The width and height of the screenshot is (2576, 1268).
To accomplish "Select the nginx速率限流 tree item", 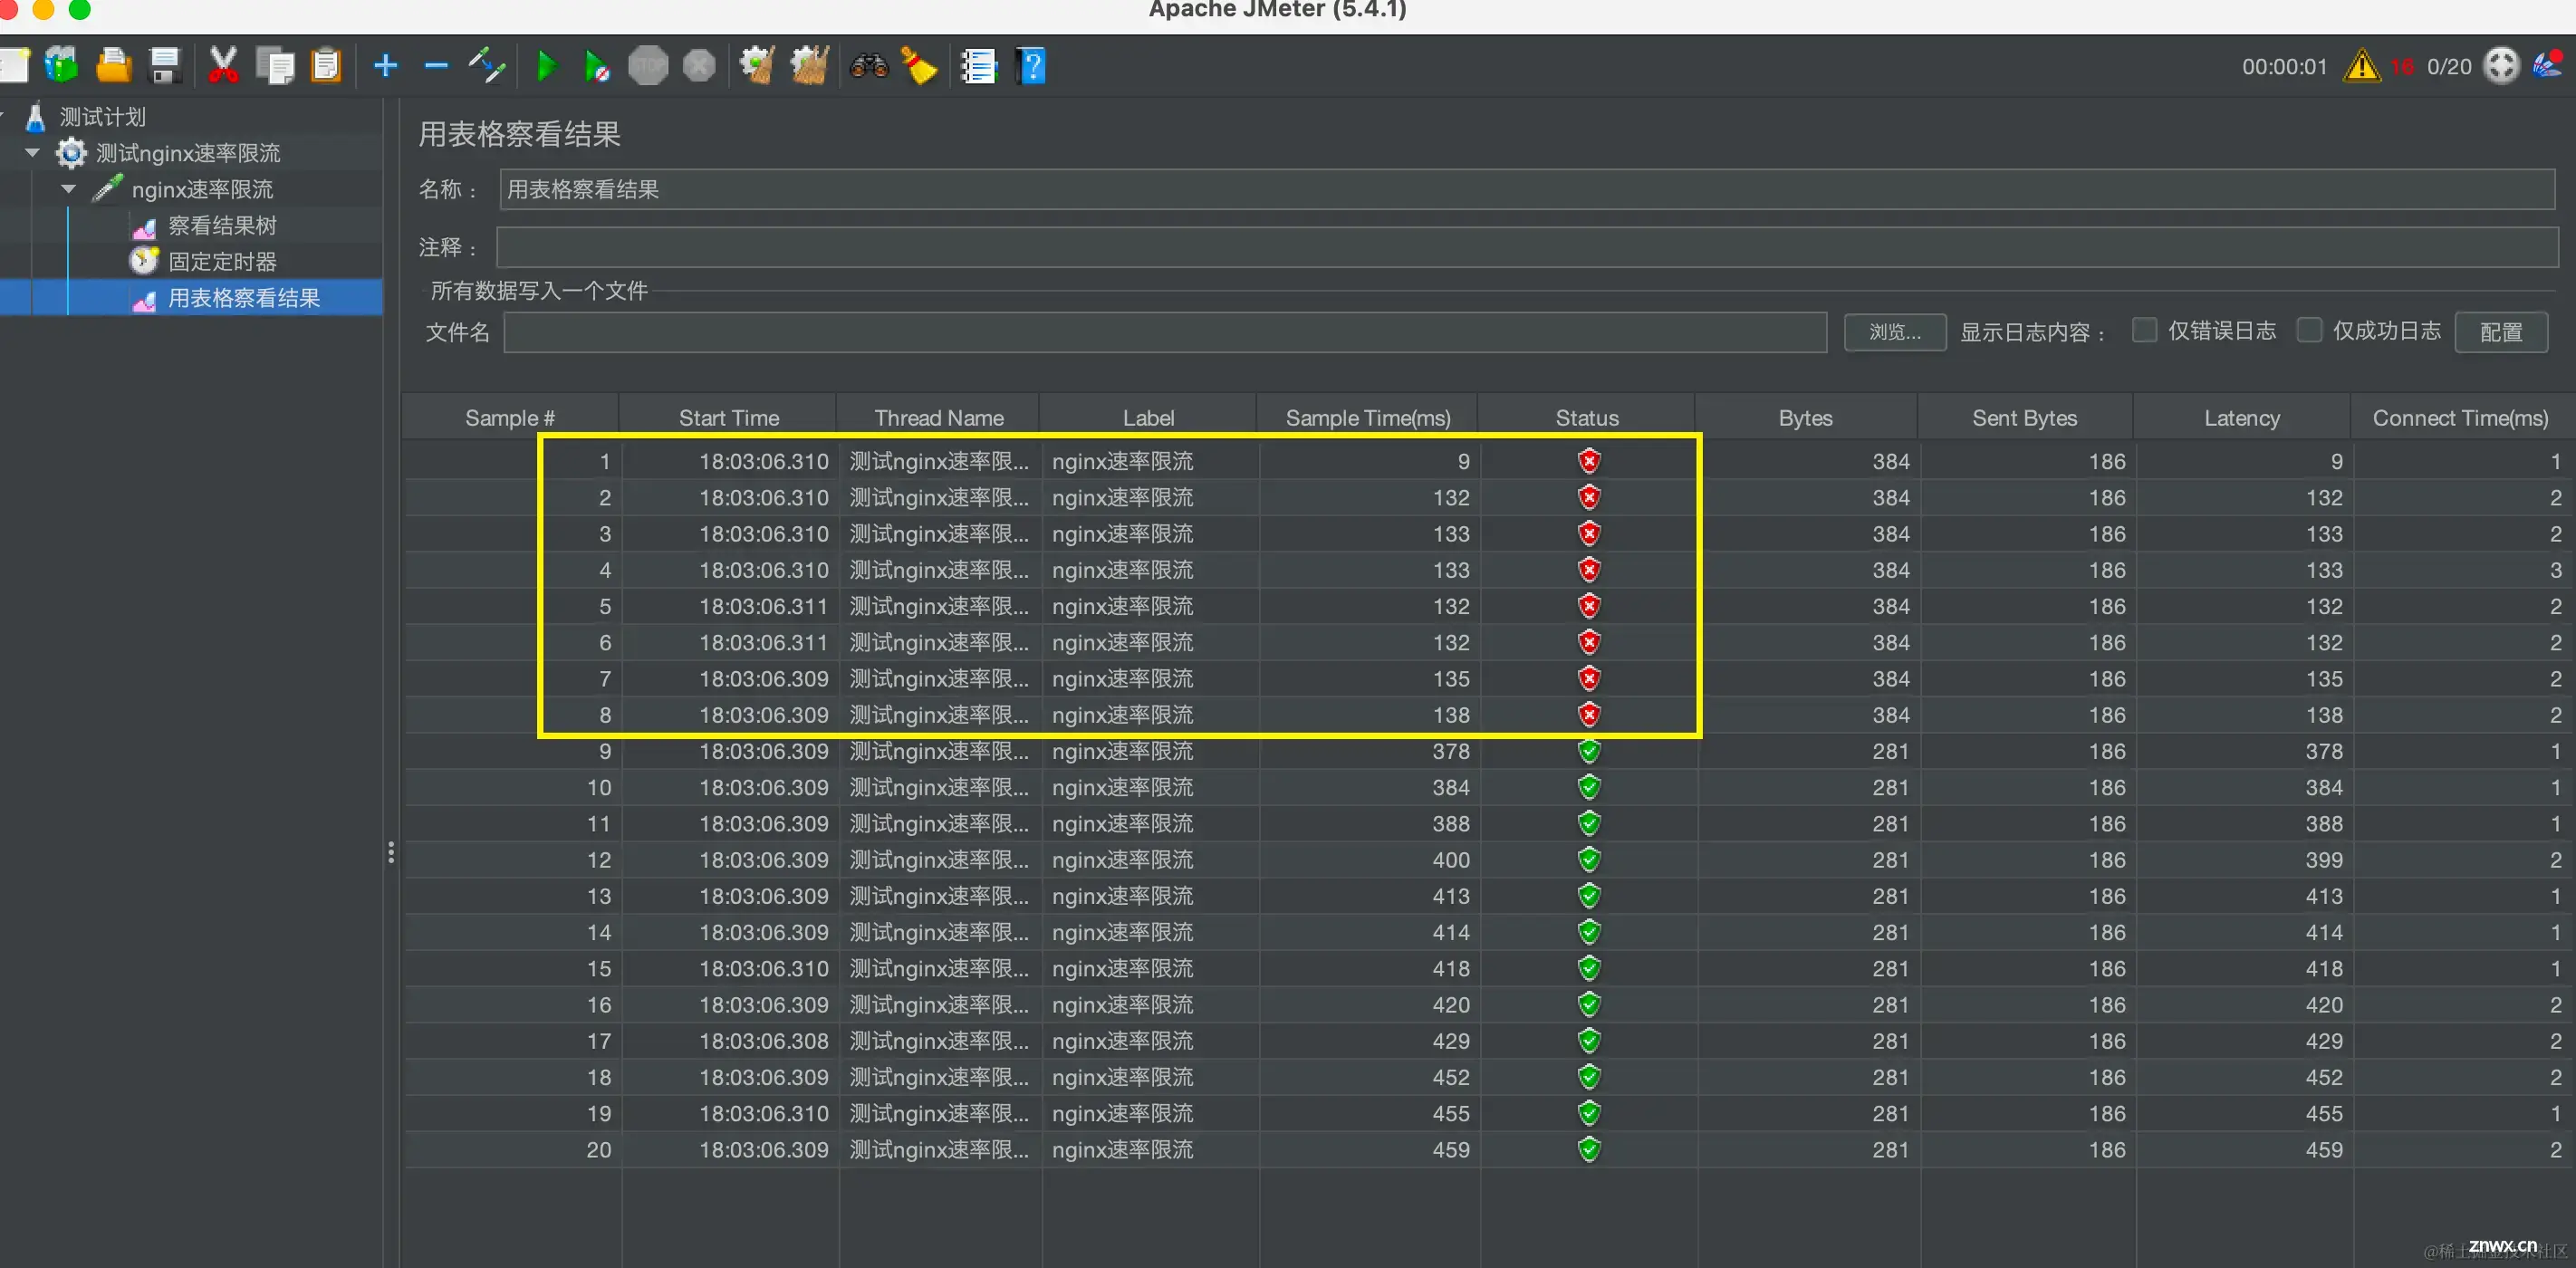I will [202, 189].
